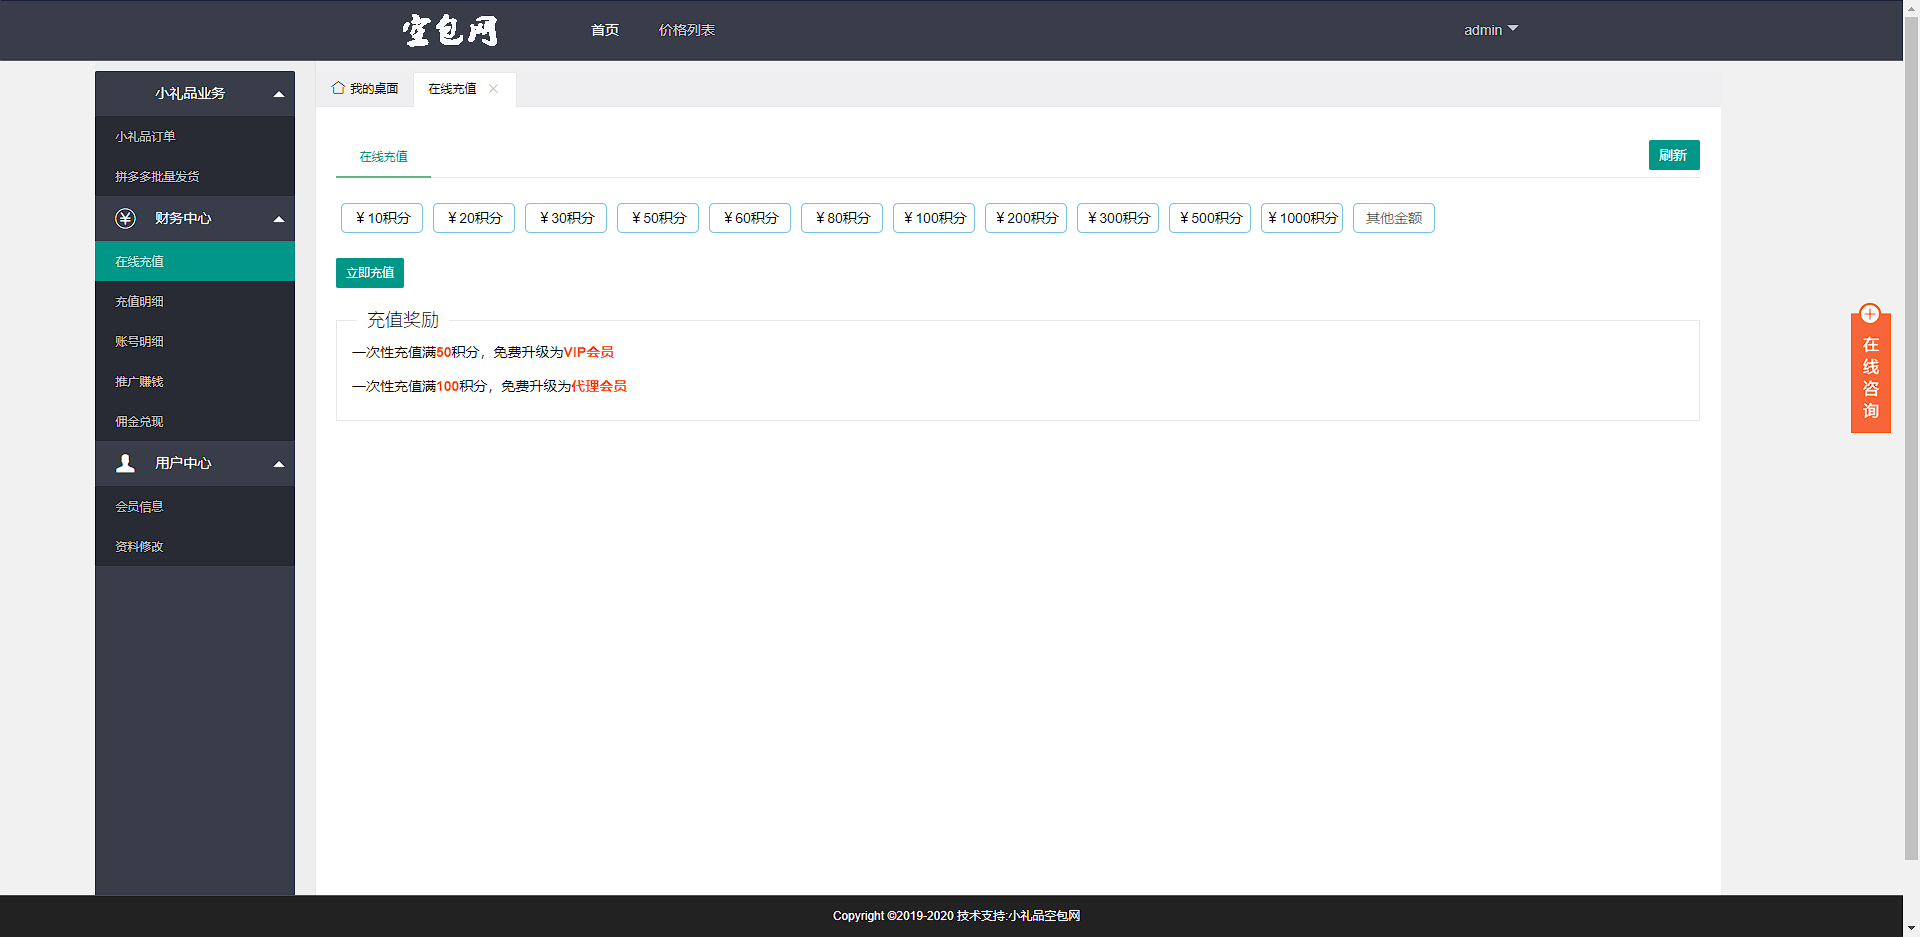This screenshot has width=1920, height=937.
Task: Click the scrollbar down arrow
Action: (x=1911, y=928)
